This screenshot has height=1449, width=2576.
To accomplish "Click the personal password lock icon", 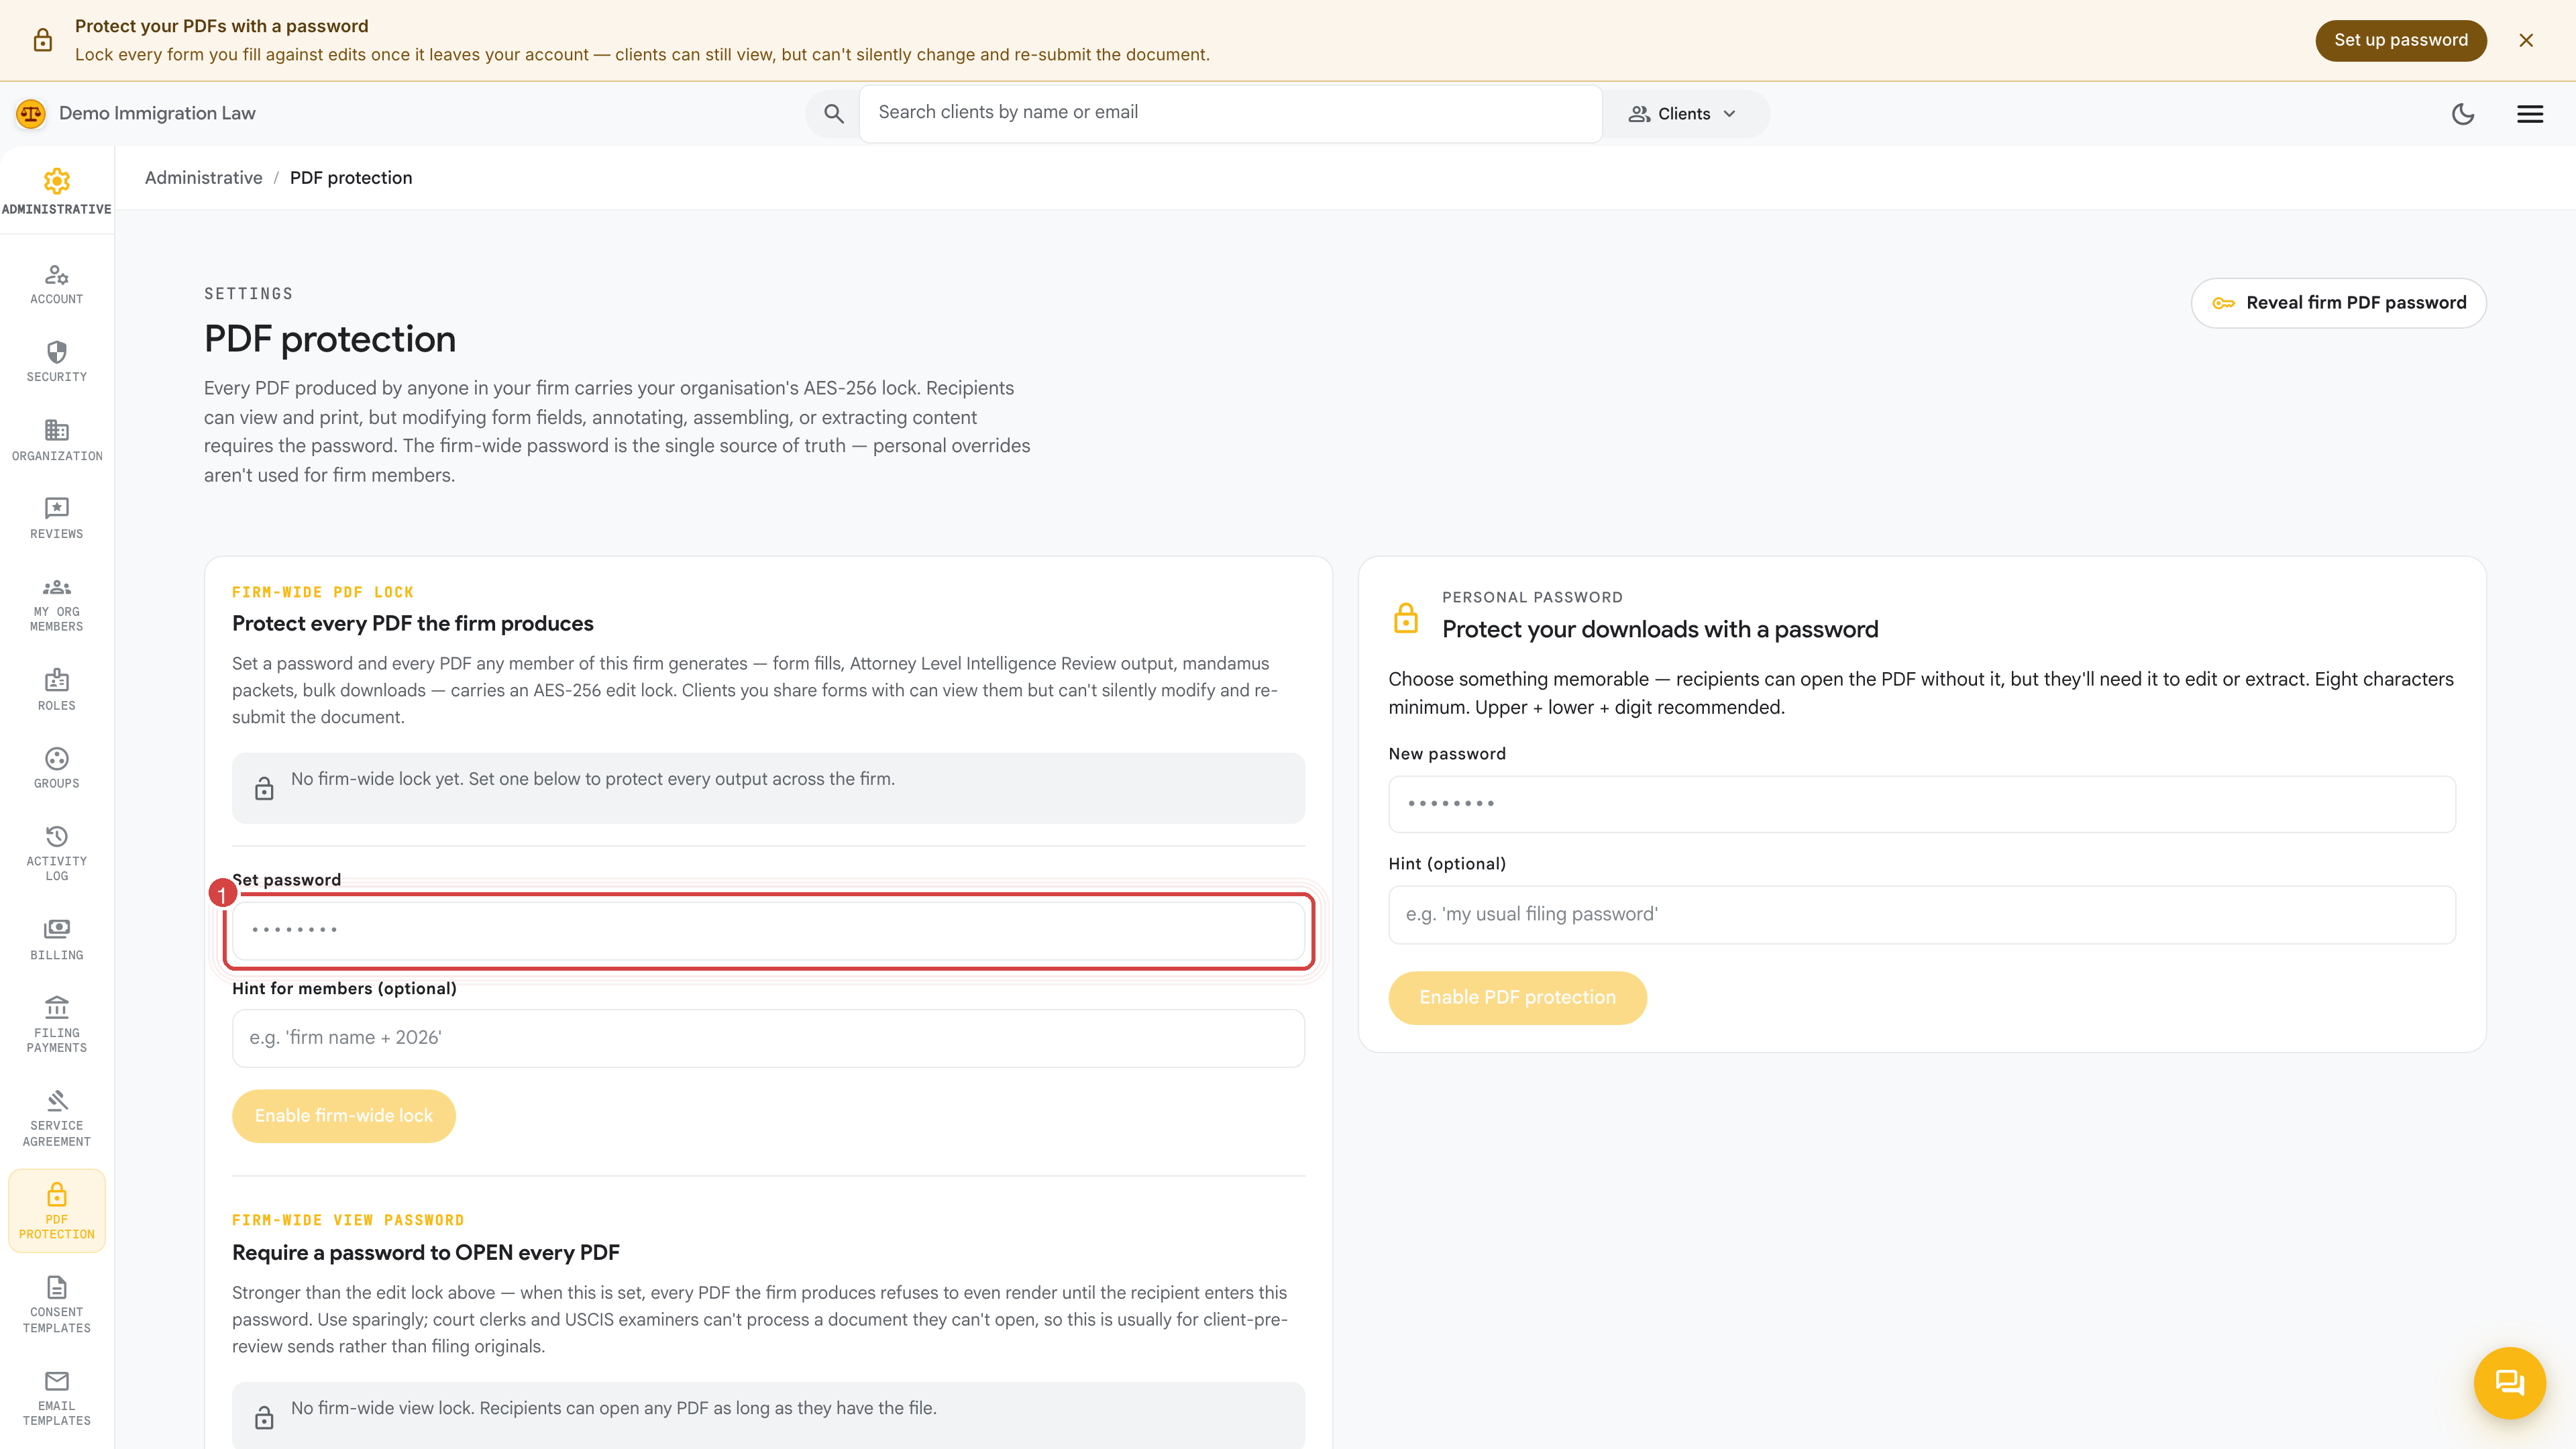I will (1405, 618).
